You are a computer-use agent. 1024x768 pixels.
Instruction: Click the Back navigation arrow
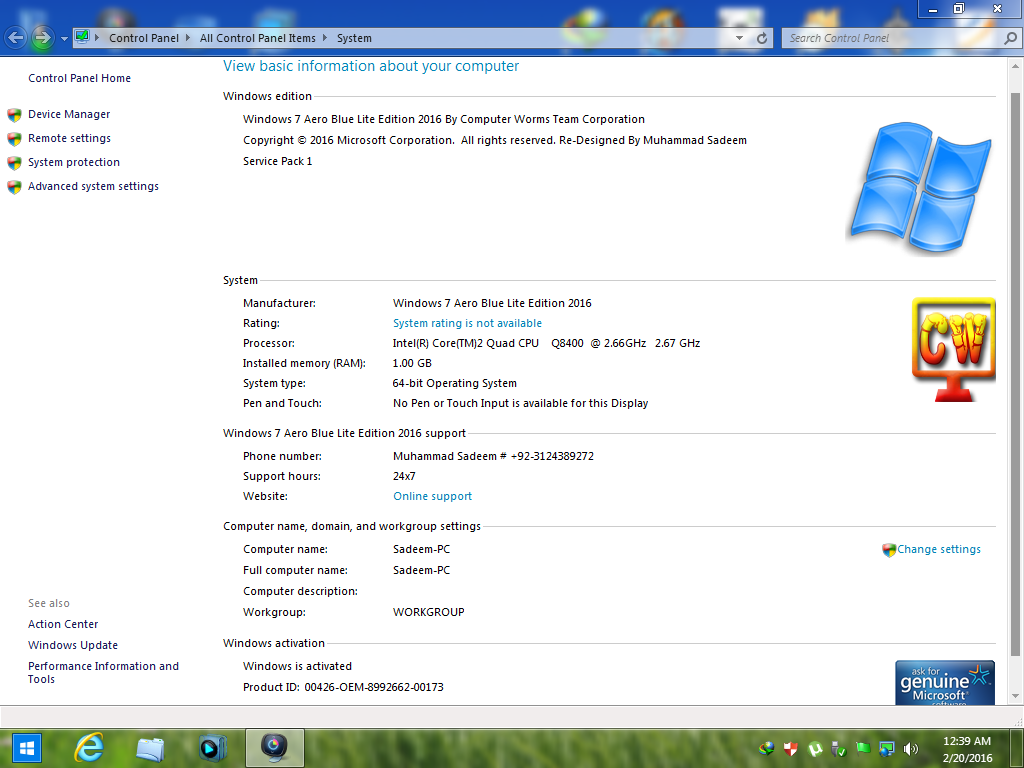point(16,38)
